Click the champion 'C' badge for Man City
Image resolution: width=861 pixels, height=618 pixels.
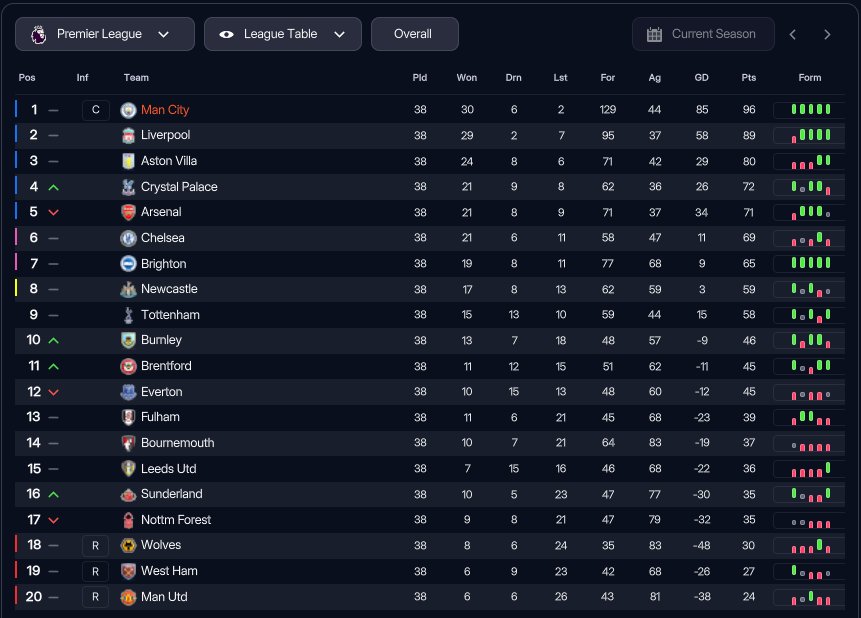[x=96, y=110]
